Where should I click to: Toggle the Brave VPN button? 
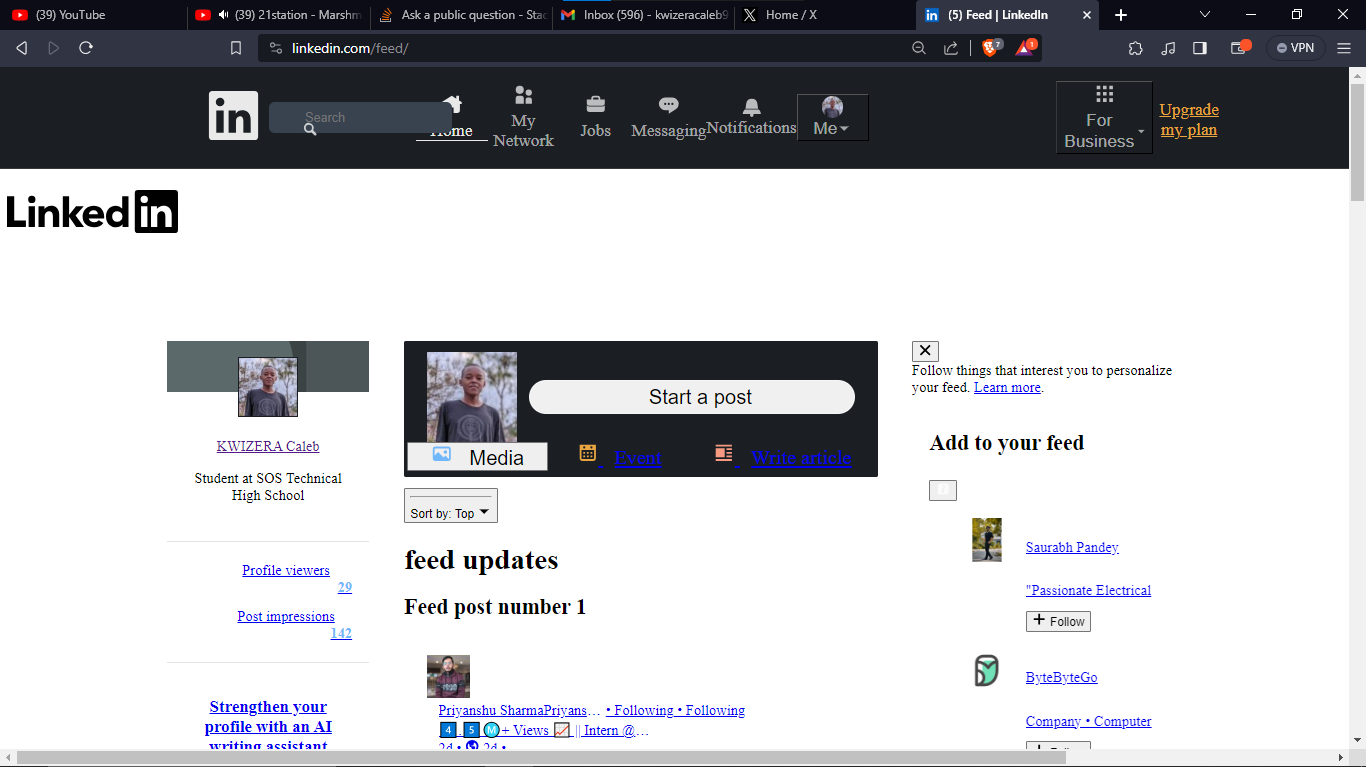pos(1296,48)
